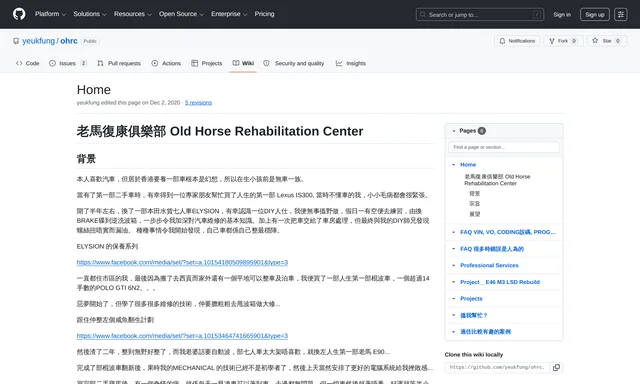The width and height of the screenshot is (640, 384).
Task: Switch to the Actions tab
Action: (166, 63)
